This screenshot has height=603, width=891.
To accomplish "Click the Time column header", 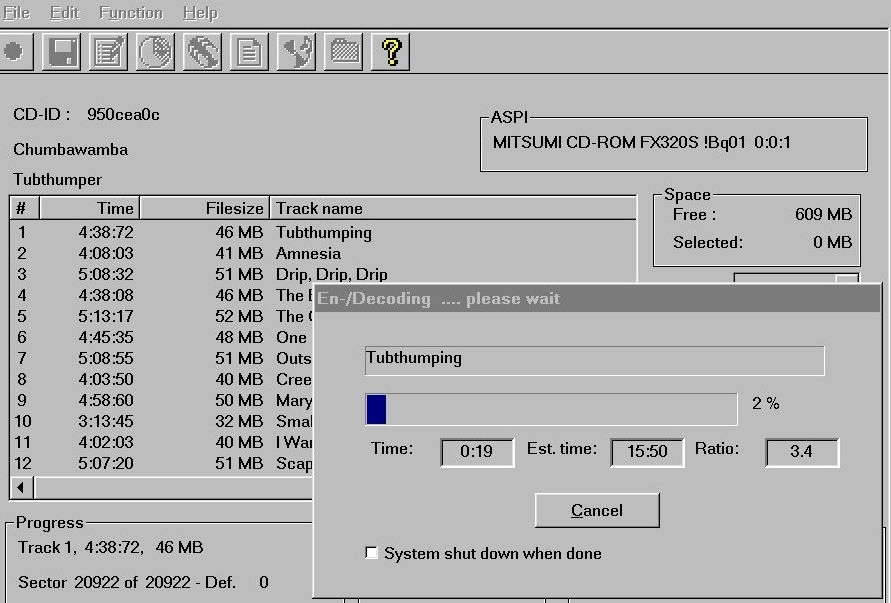I will point(90,209).
